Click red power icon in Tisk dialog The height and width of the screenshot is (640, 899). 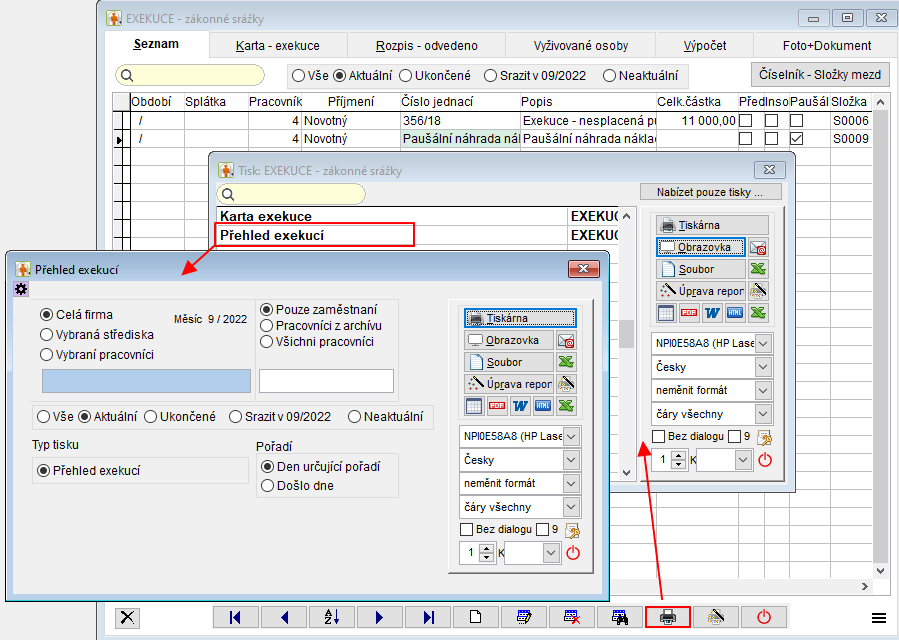click(x=765, y=460)
